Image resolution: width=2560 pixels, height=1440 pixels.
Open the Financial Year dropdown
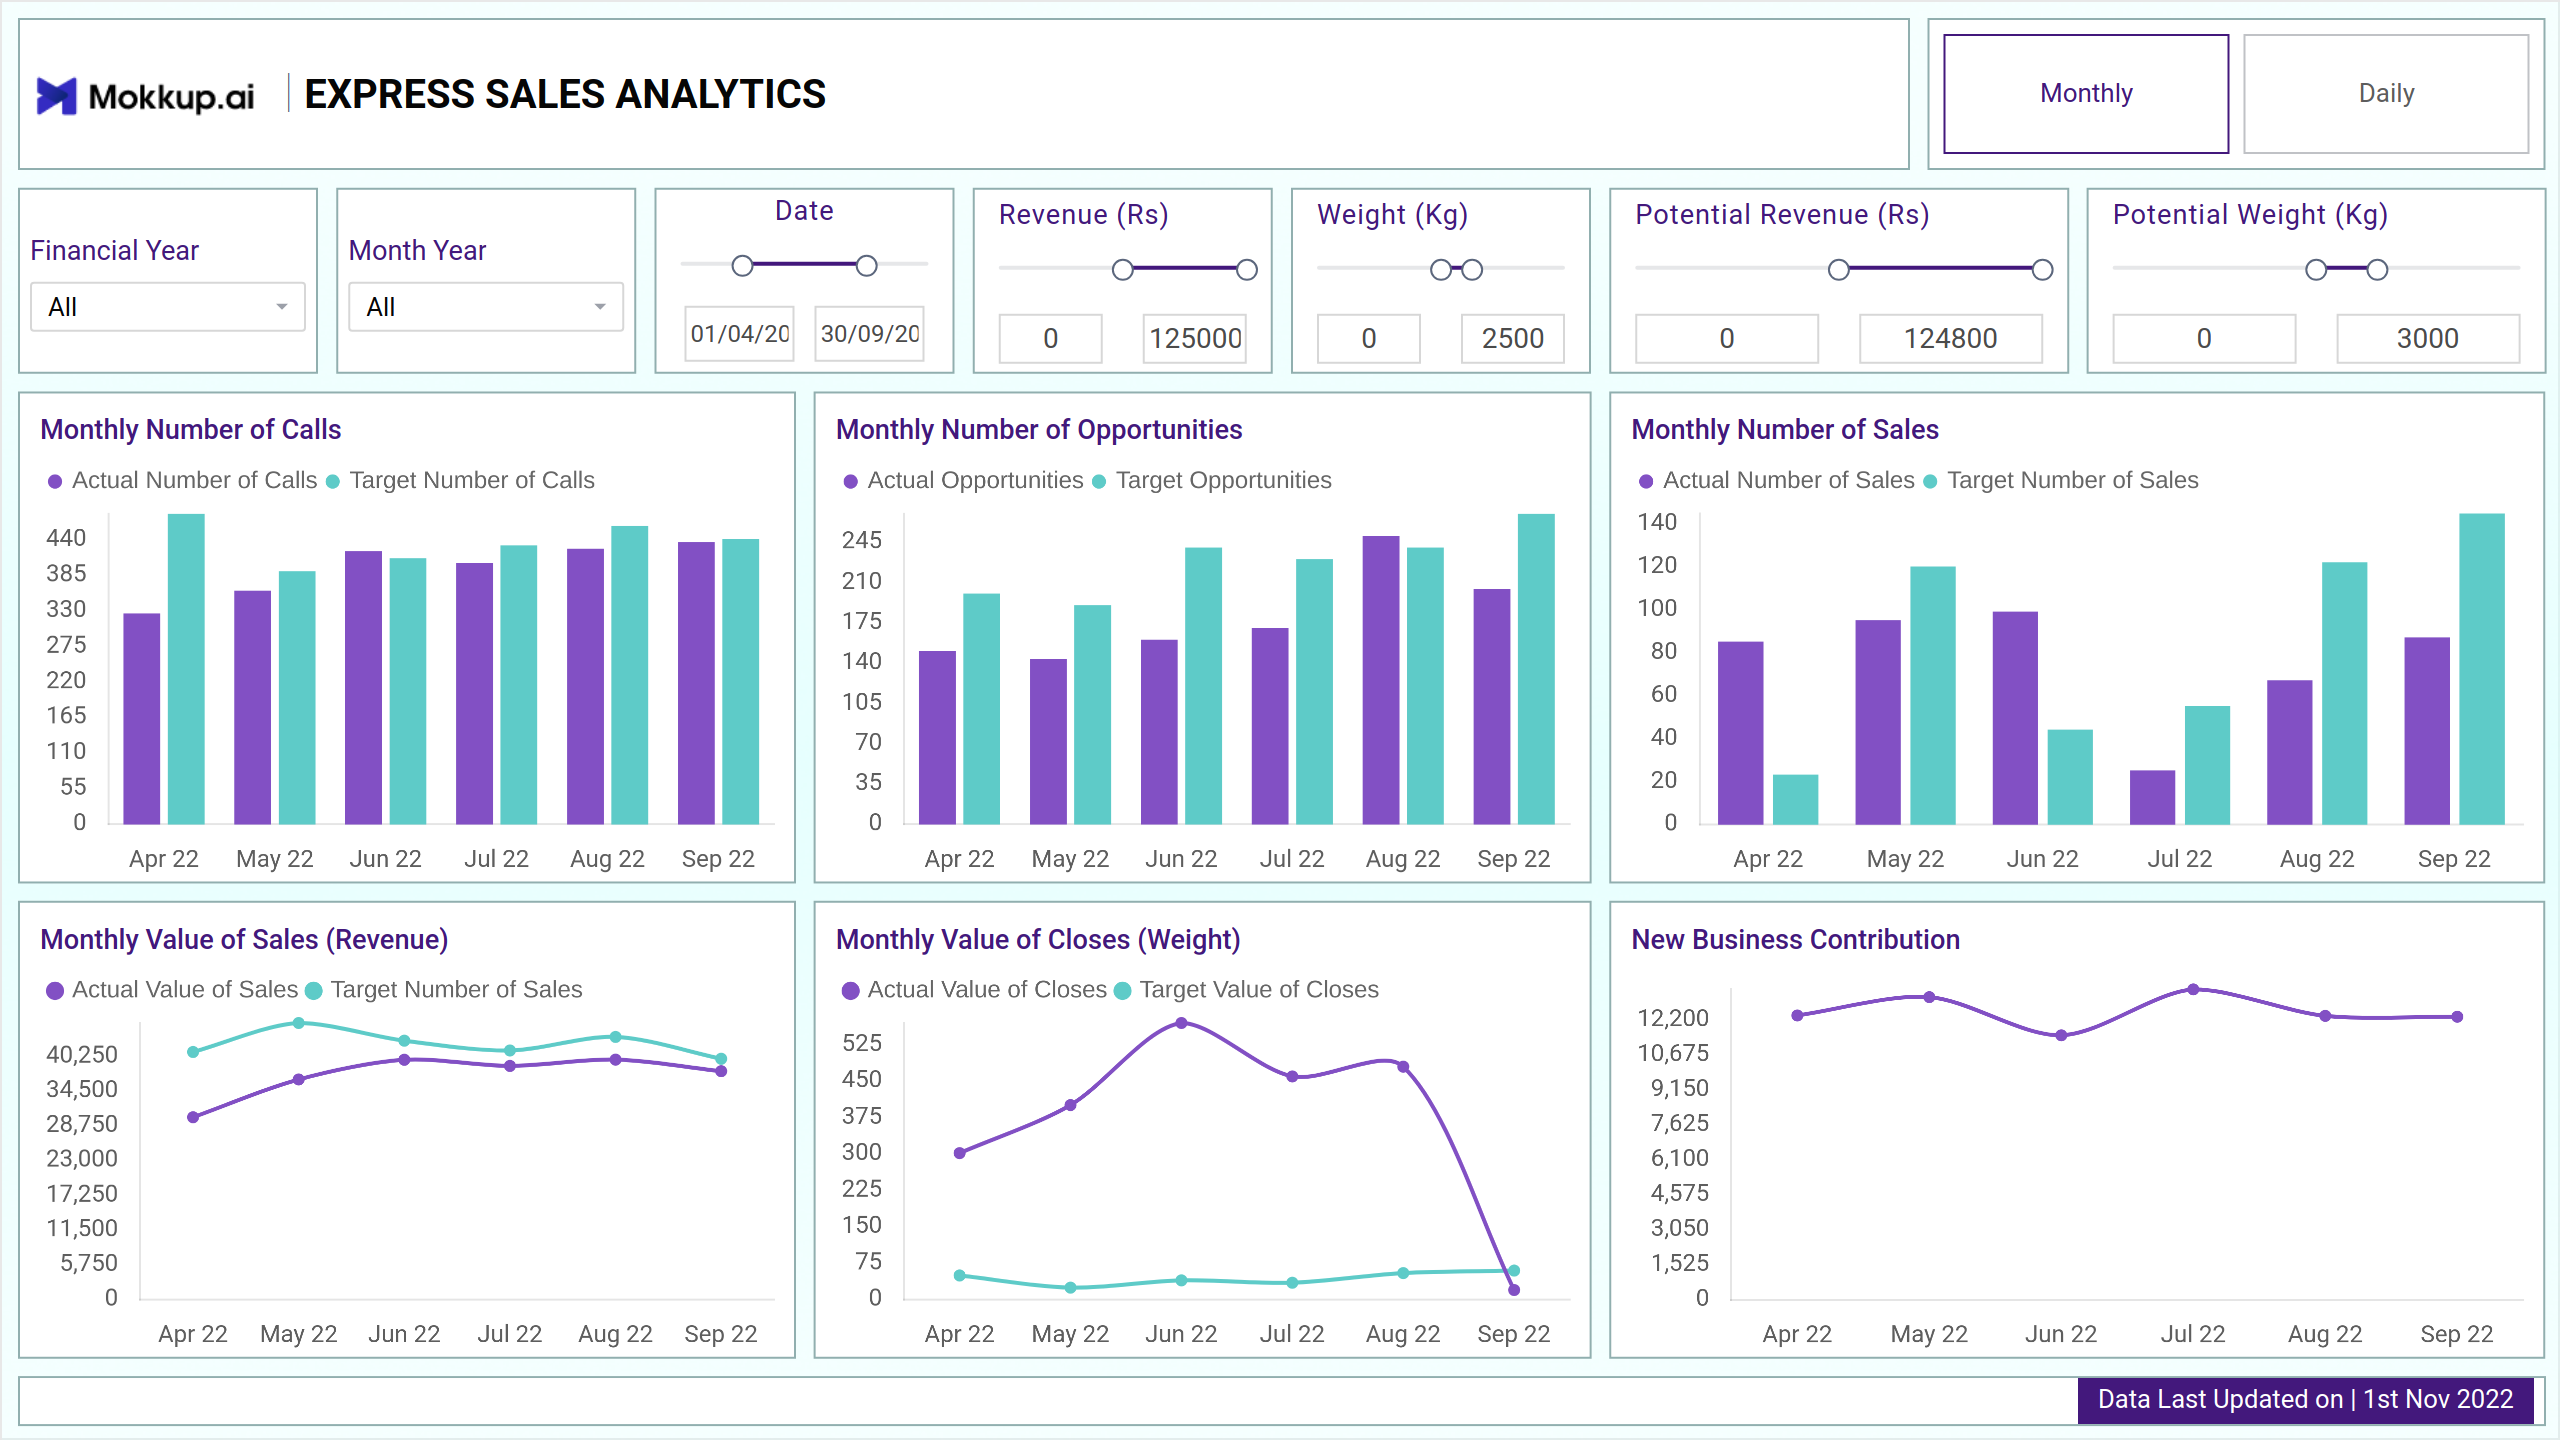click(x=168, y=307)
